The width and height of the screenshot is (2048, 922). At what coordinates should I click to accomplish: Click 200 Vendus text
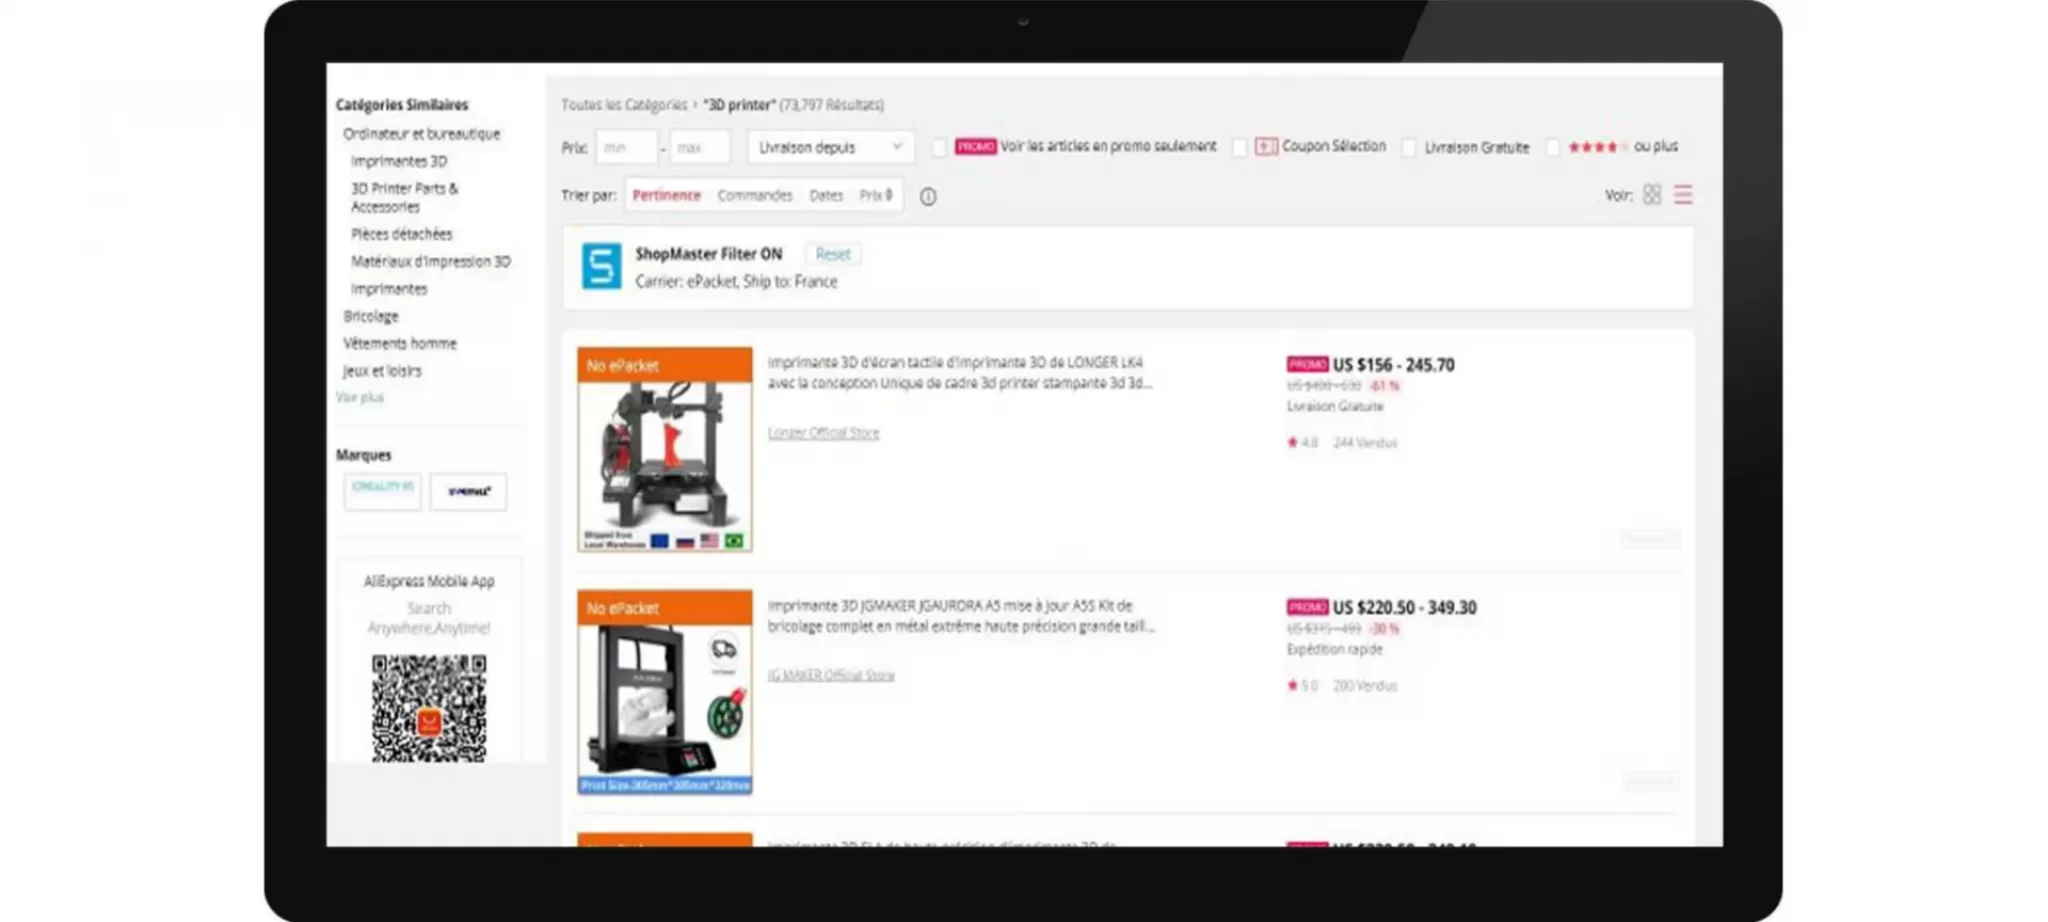pos(1365,685)
